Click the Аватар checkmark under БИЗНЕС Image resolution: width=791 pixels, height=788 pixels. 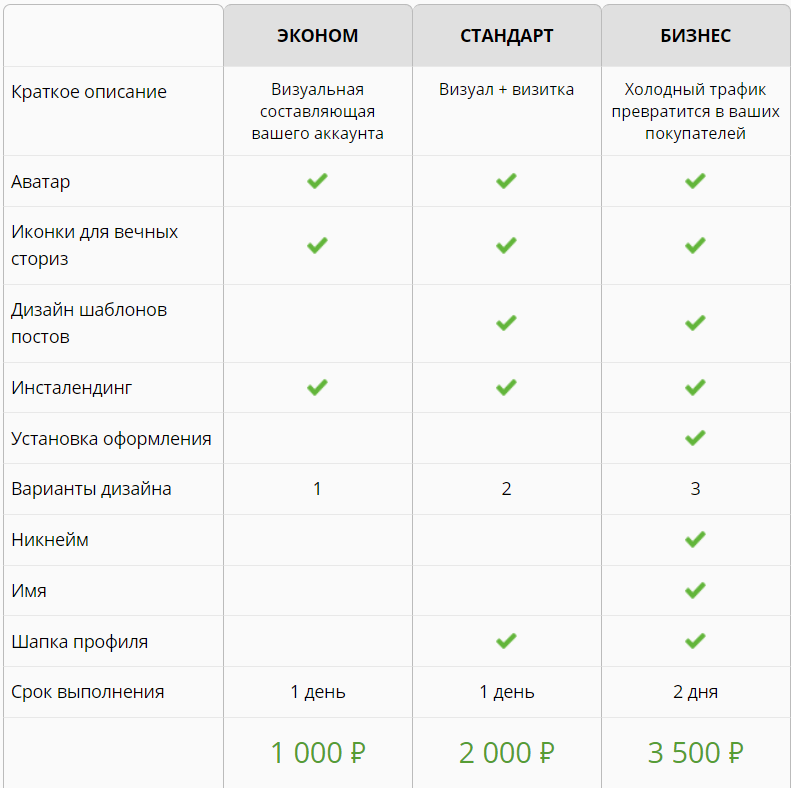pos(695,181)
